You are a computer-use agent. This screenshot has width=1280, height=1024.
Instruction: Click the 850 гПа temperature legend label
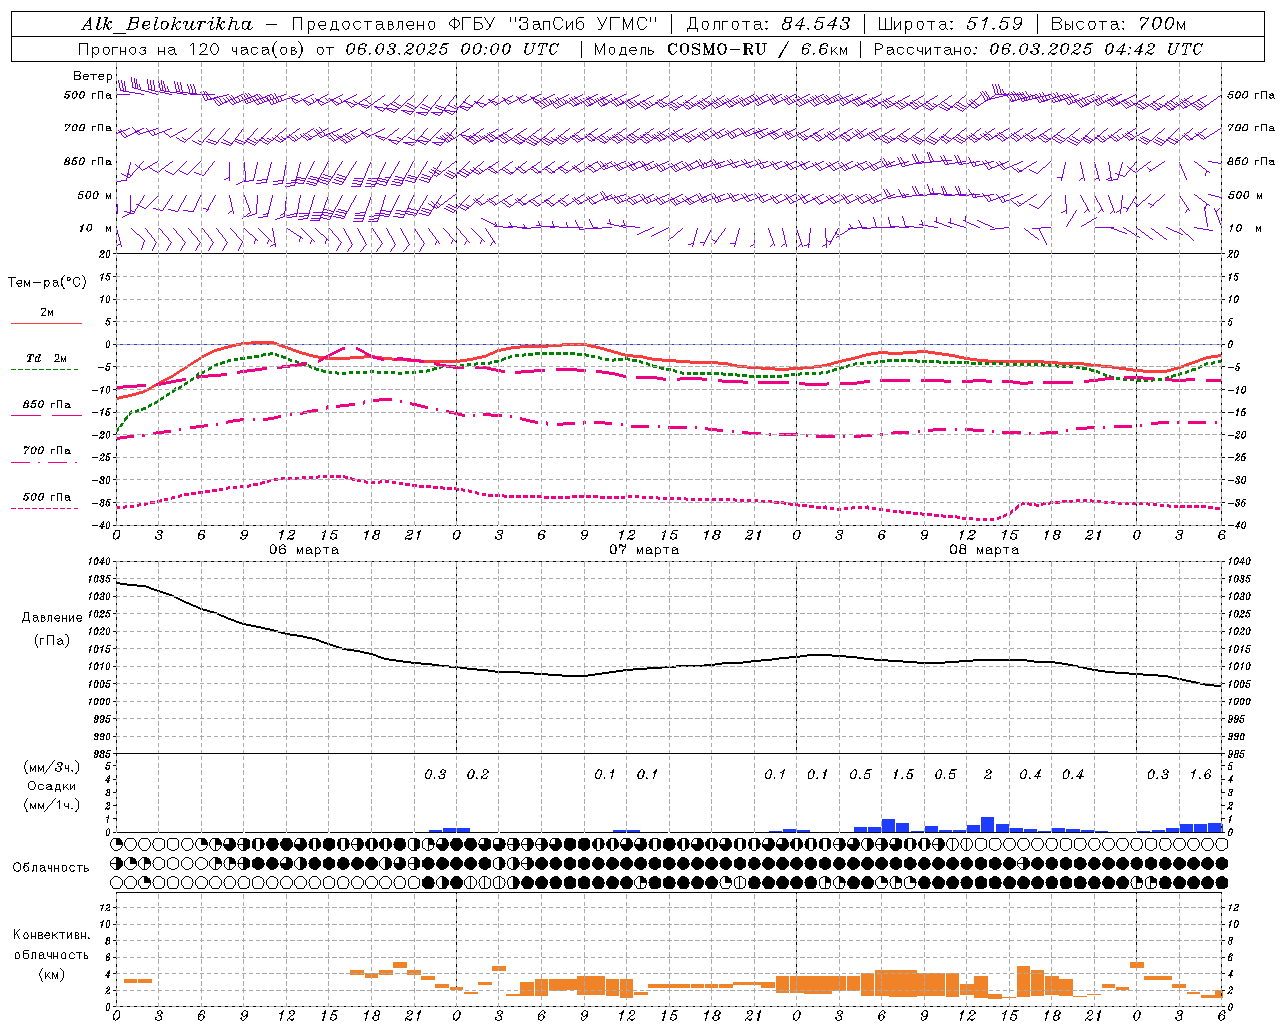46,405
